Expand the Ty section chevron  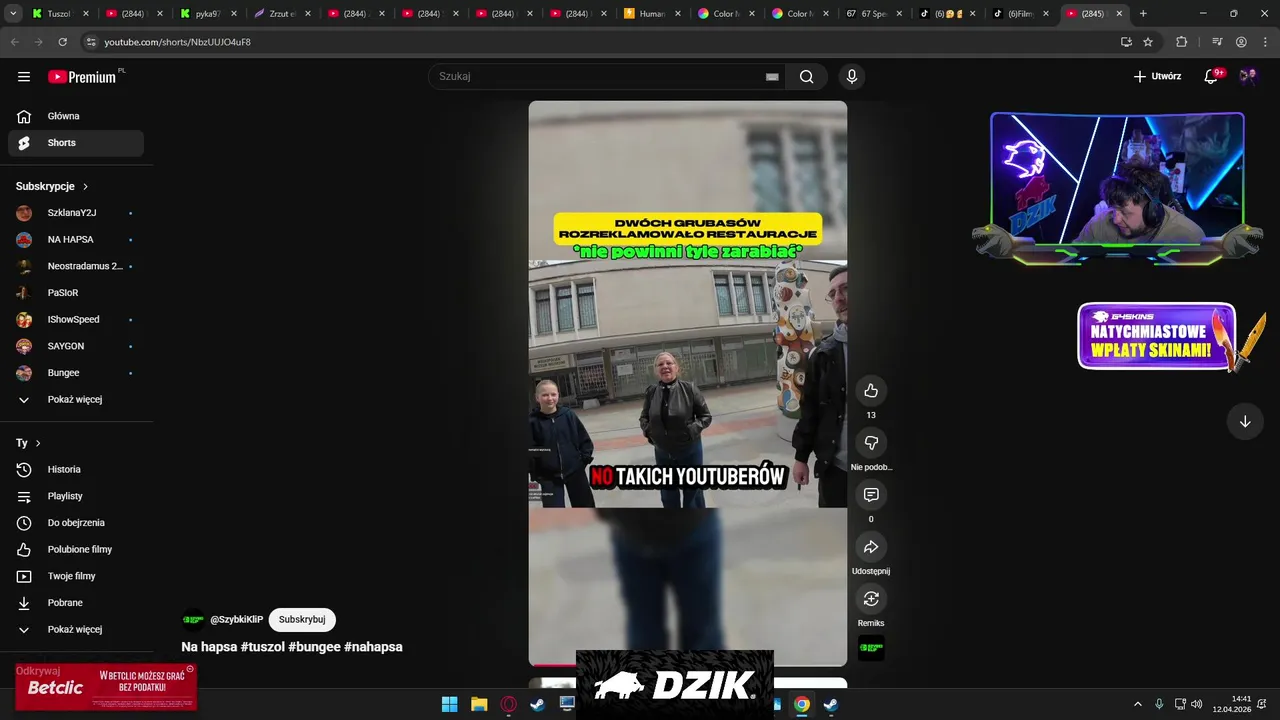tap(38, 443)
